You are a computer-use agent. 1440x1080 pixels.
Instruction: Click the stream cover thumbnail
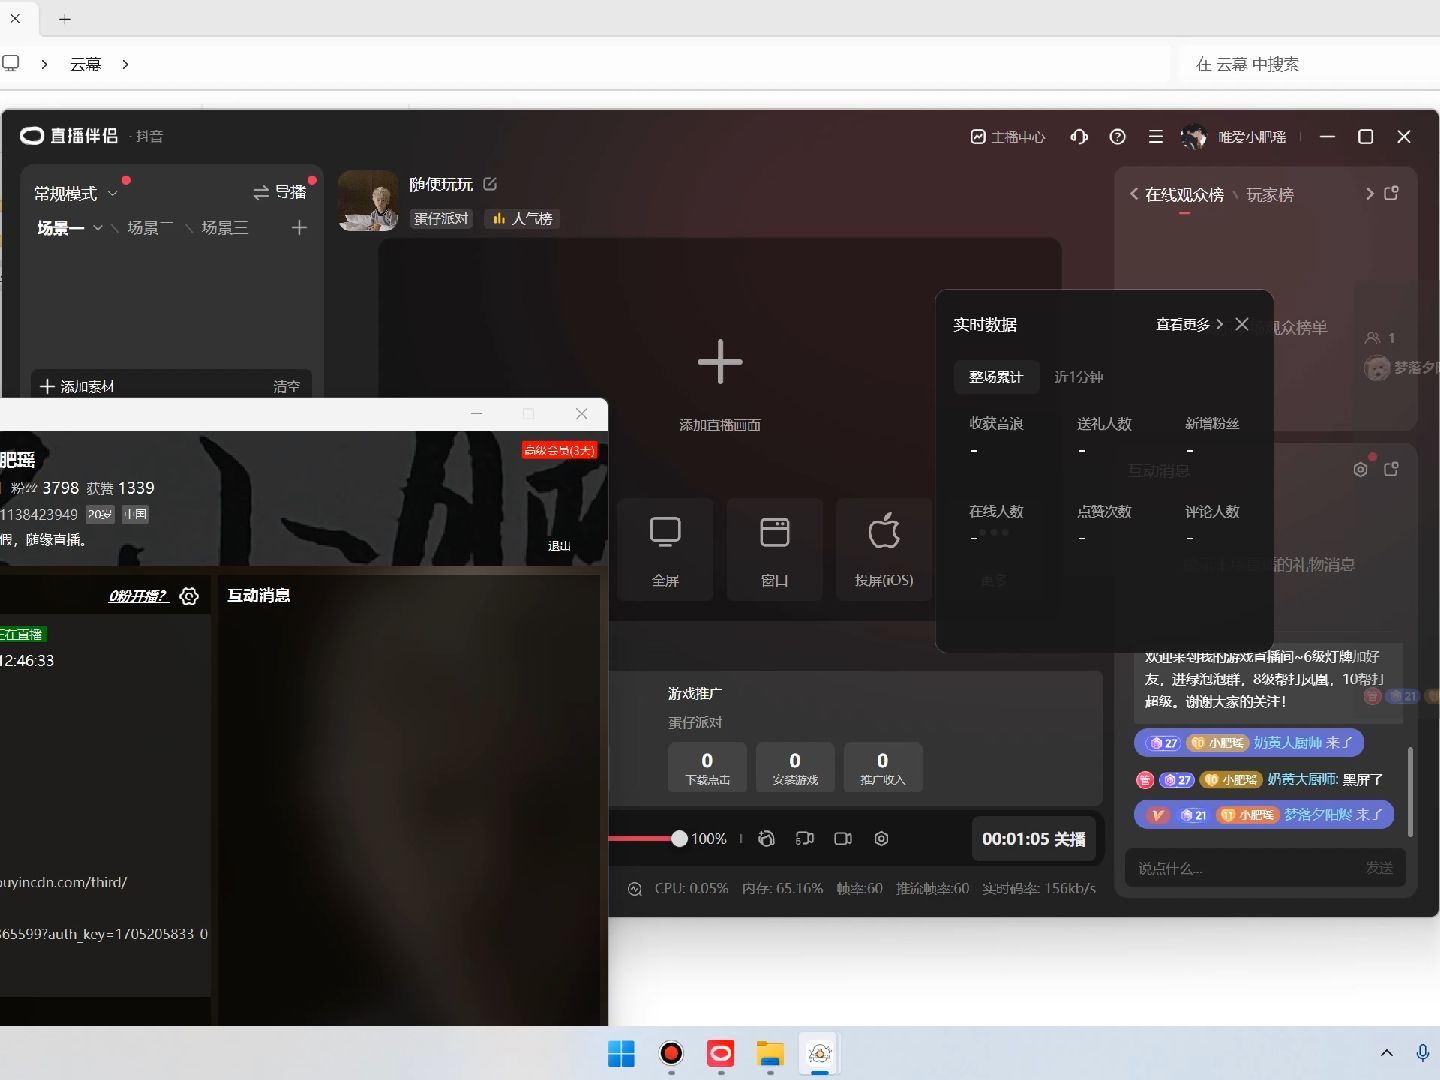pos(369,200)
